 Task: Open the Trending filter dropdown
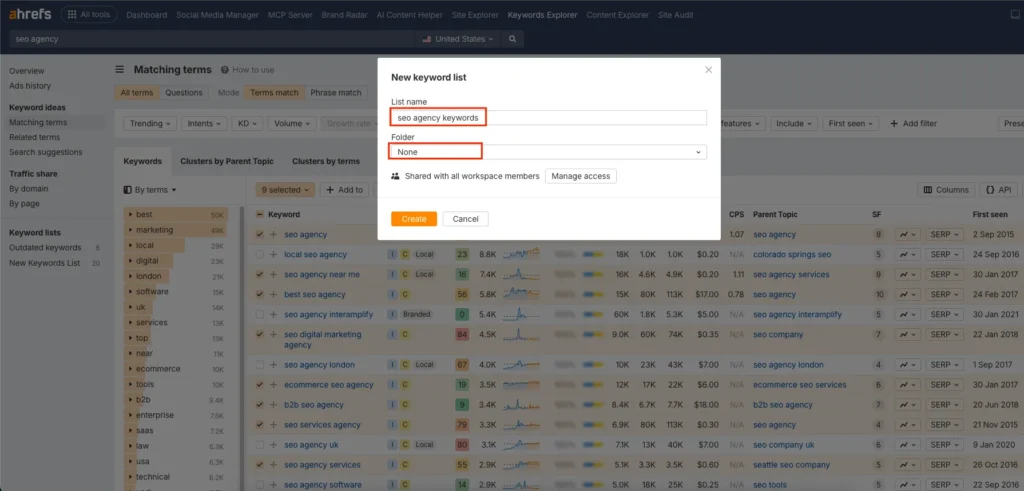pos(150,123)
